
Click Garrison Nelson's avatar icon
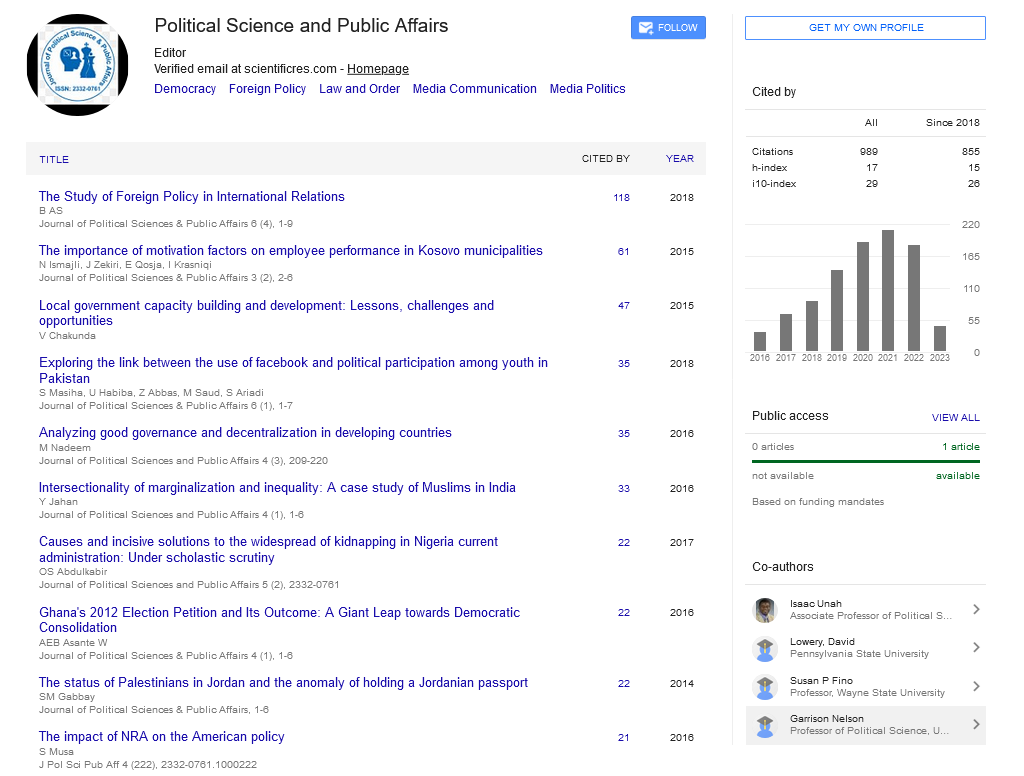[765, 725]
